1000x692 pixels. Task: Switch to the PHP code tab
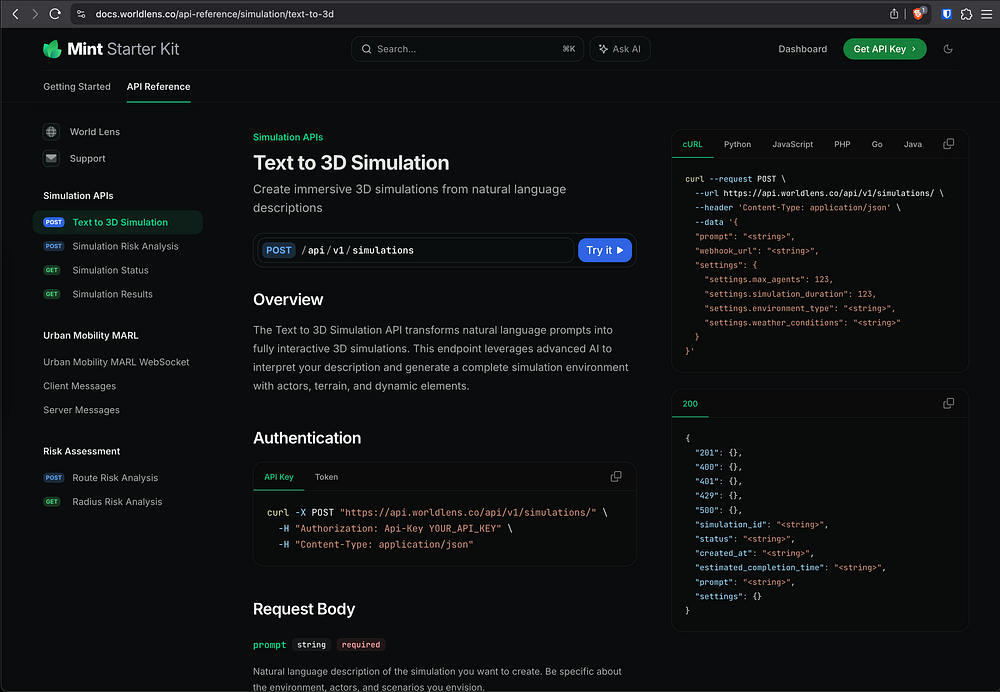coord(842,144)
